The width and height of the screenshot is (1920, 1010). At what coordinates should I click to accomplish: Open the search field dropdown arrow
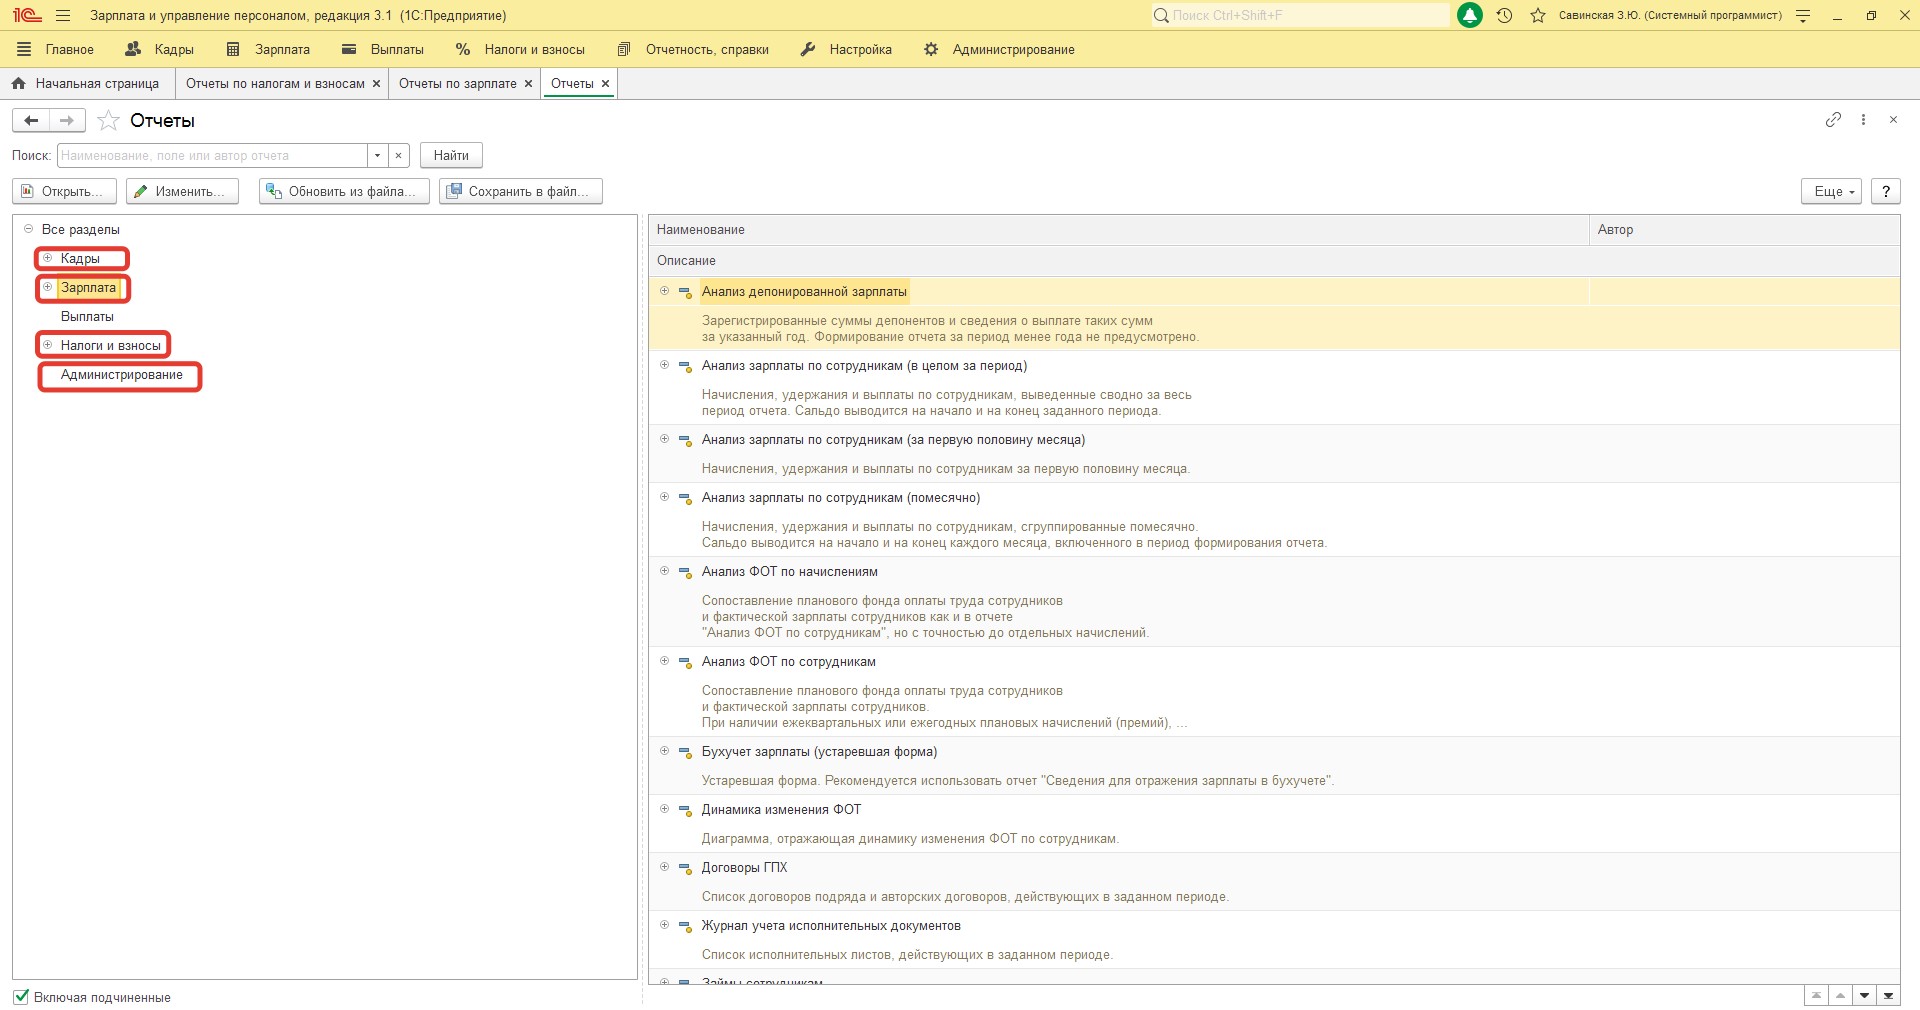click(377, 155)
